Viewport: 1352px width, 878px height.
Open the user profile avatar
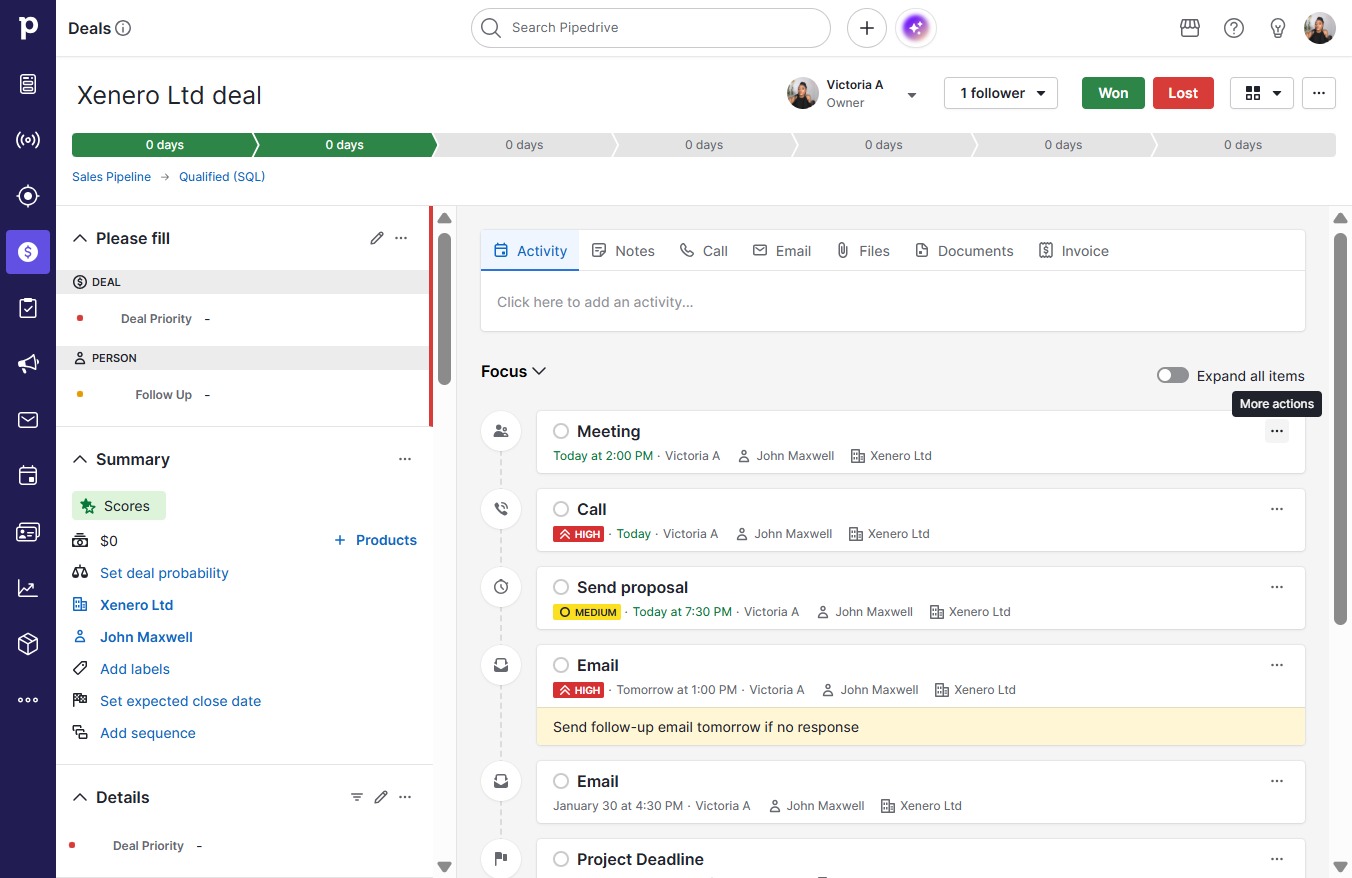pyautogui.click(x=1320, y=28)
